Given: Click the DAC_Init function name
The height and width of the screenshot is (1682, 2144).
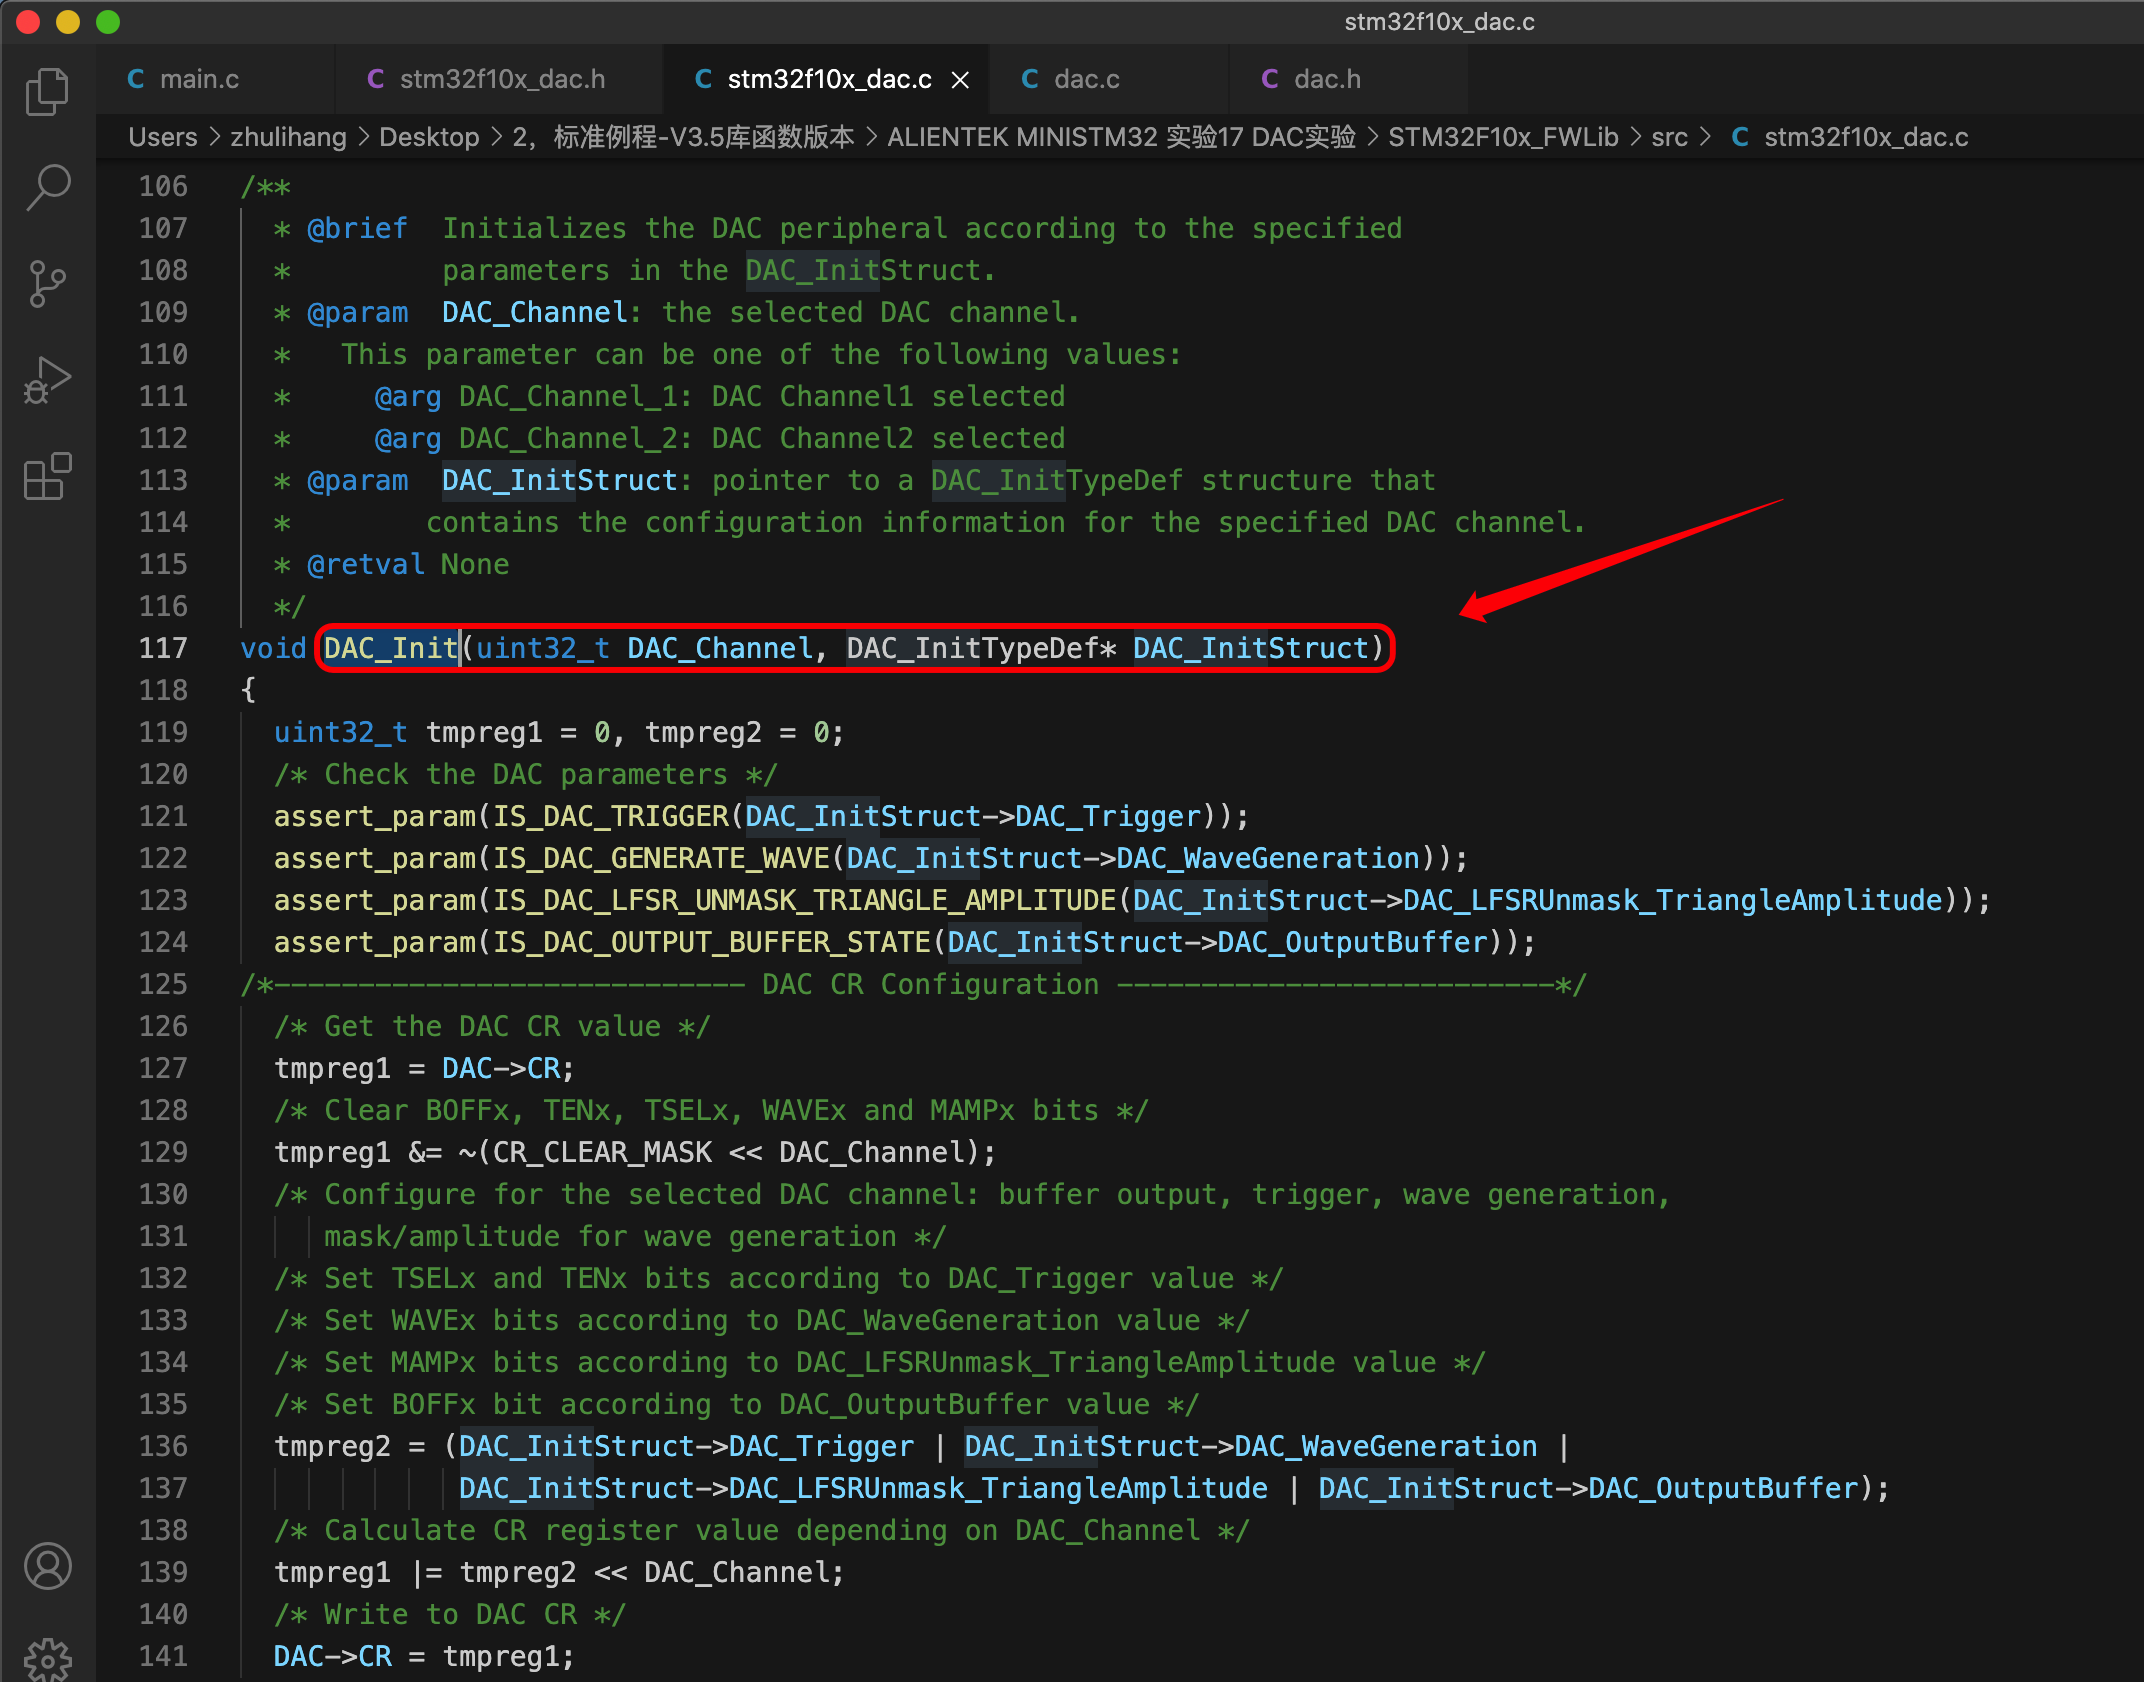Looking at the screenshot, I should (x=390, y=648).
